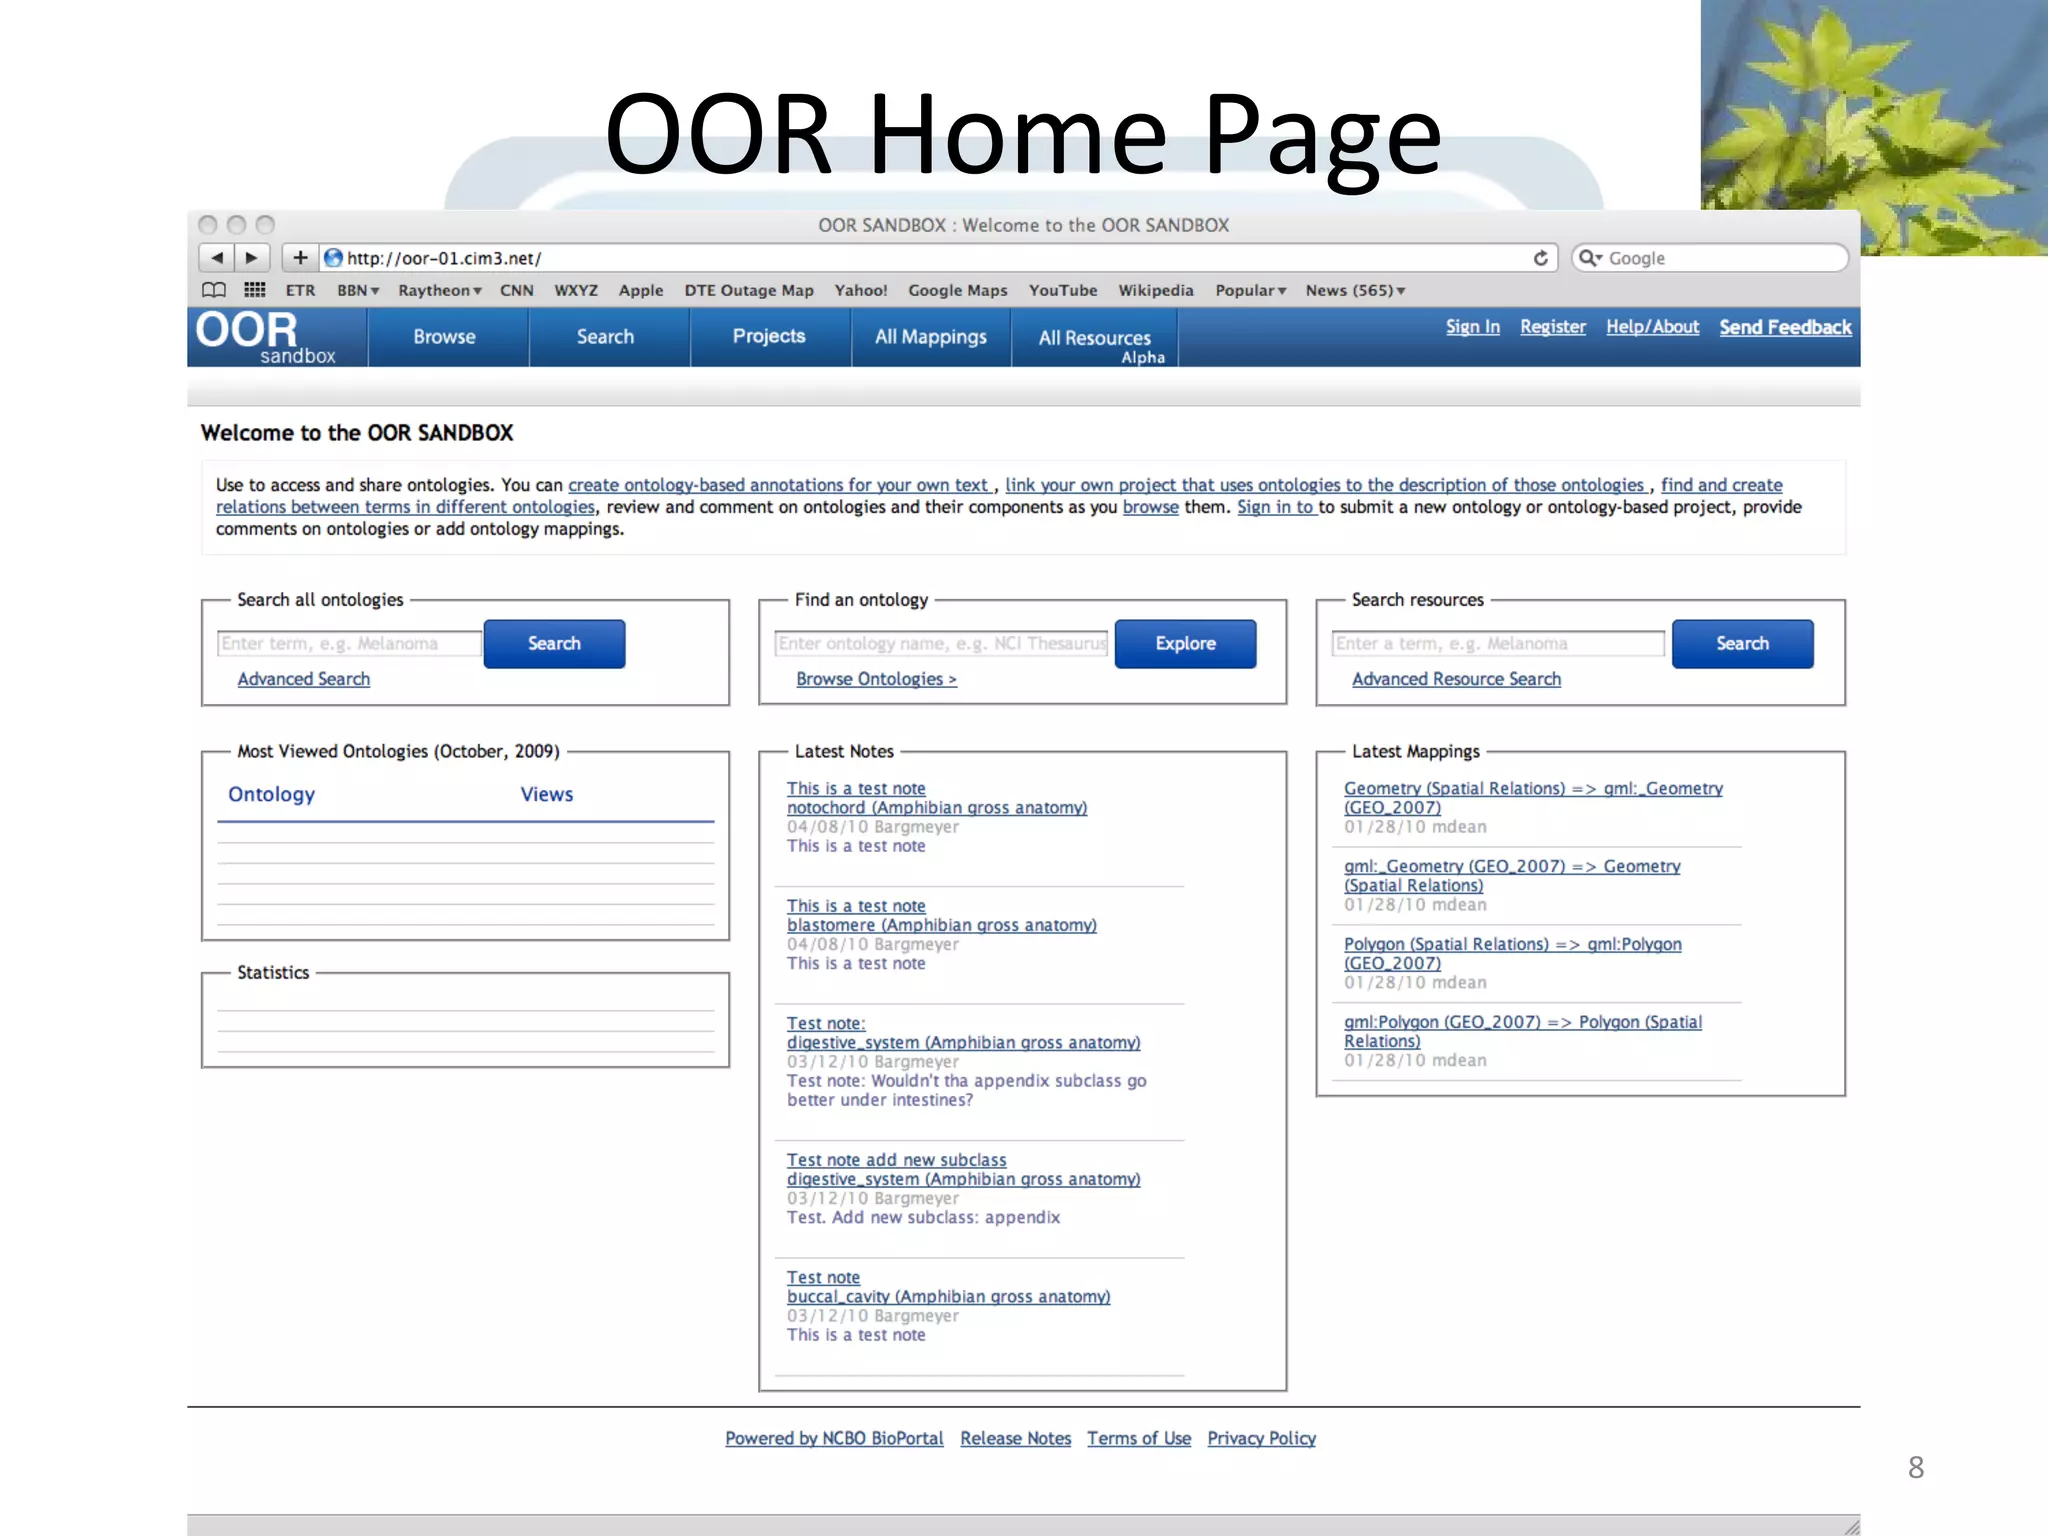Click the magnifier icon in Google search box
The image size is (2048, 1536).
1590,258
